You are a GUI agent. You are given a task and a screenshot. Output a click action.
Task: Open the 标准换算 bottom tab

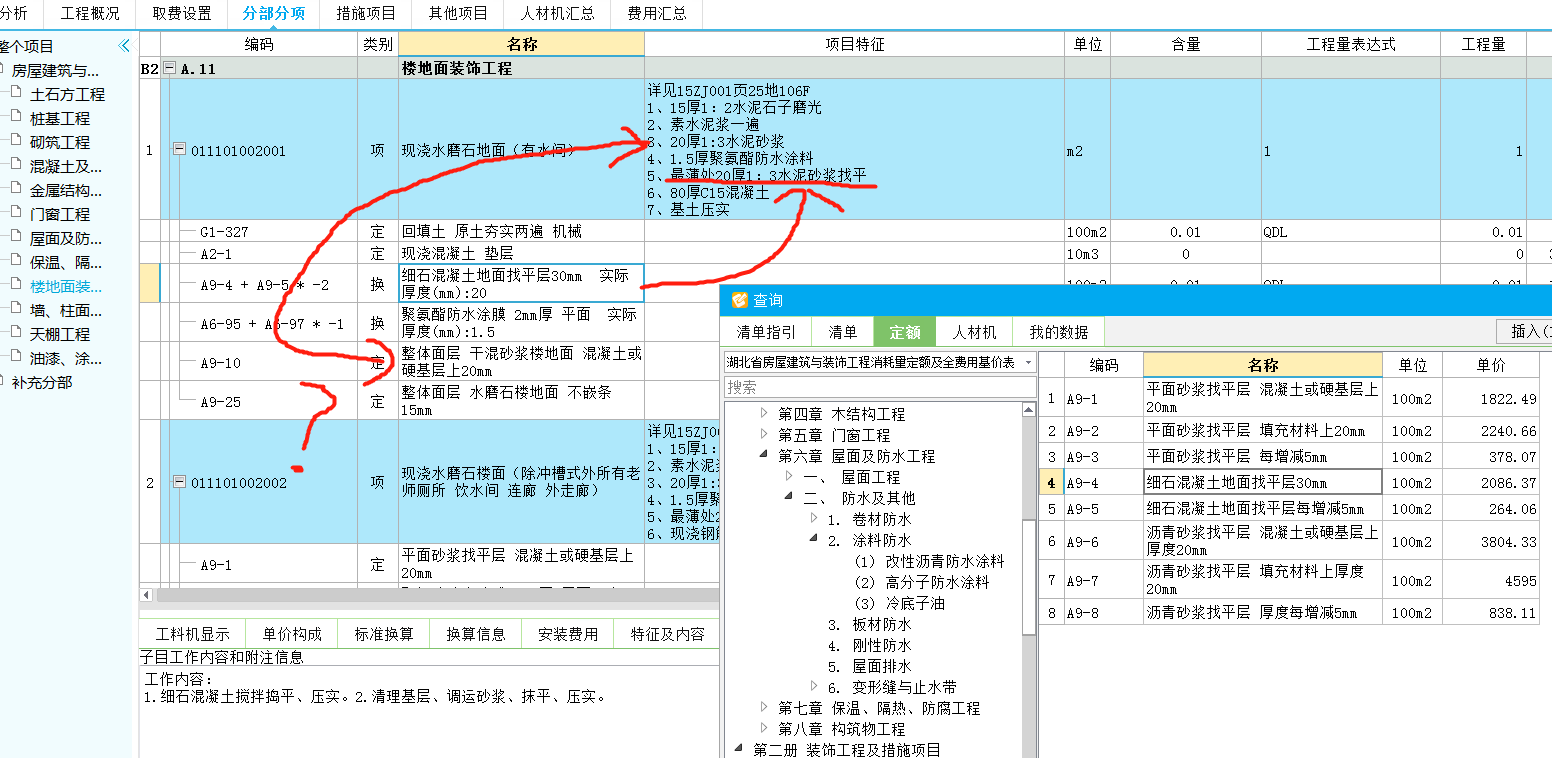[x=384, y=634]
